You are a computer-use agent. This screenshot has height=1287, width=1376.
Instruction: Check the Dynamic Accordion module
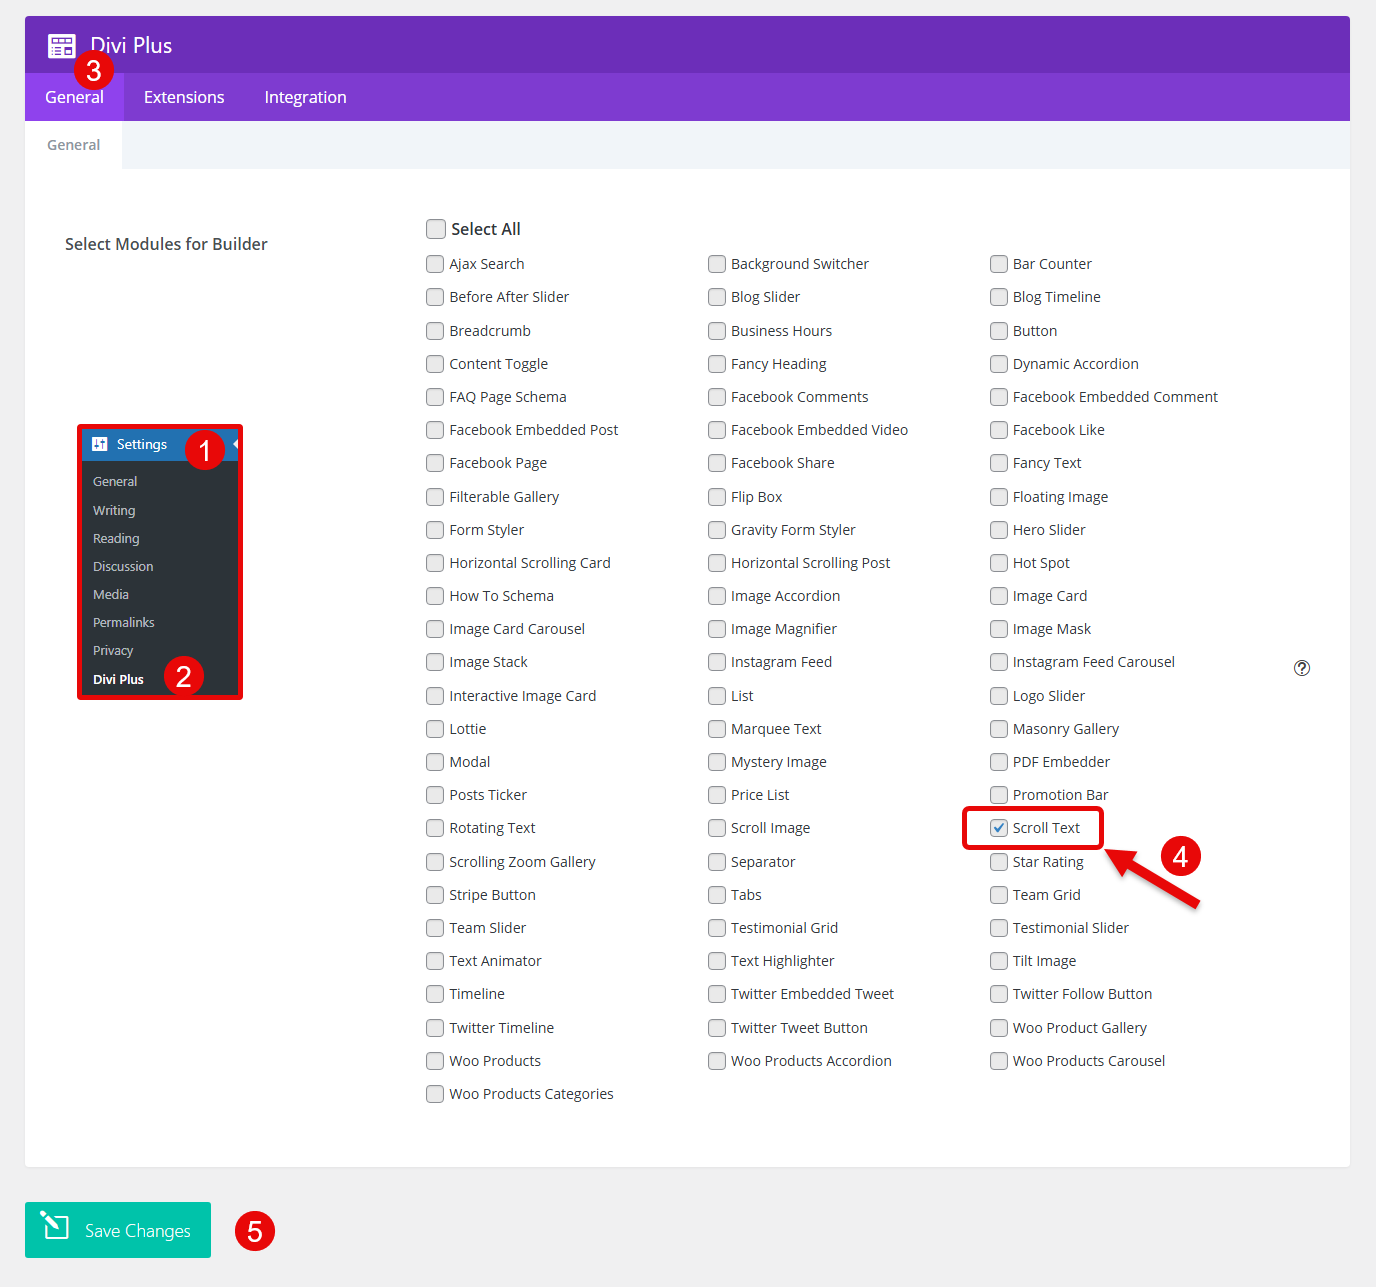point(999,364)
